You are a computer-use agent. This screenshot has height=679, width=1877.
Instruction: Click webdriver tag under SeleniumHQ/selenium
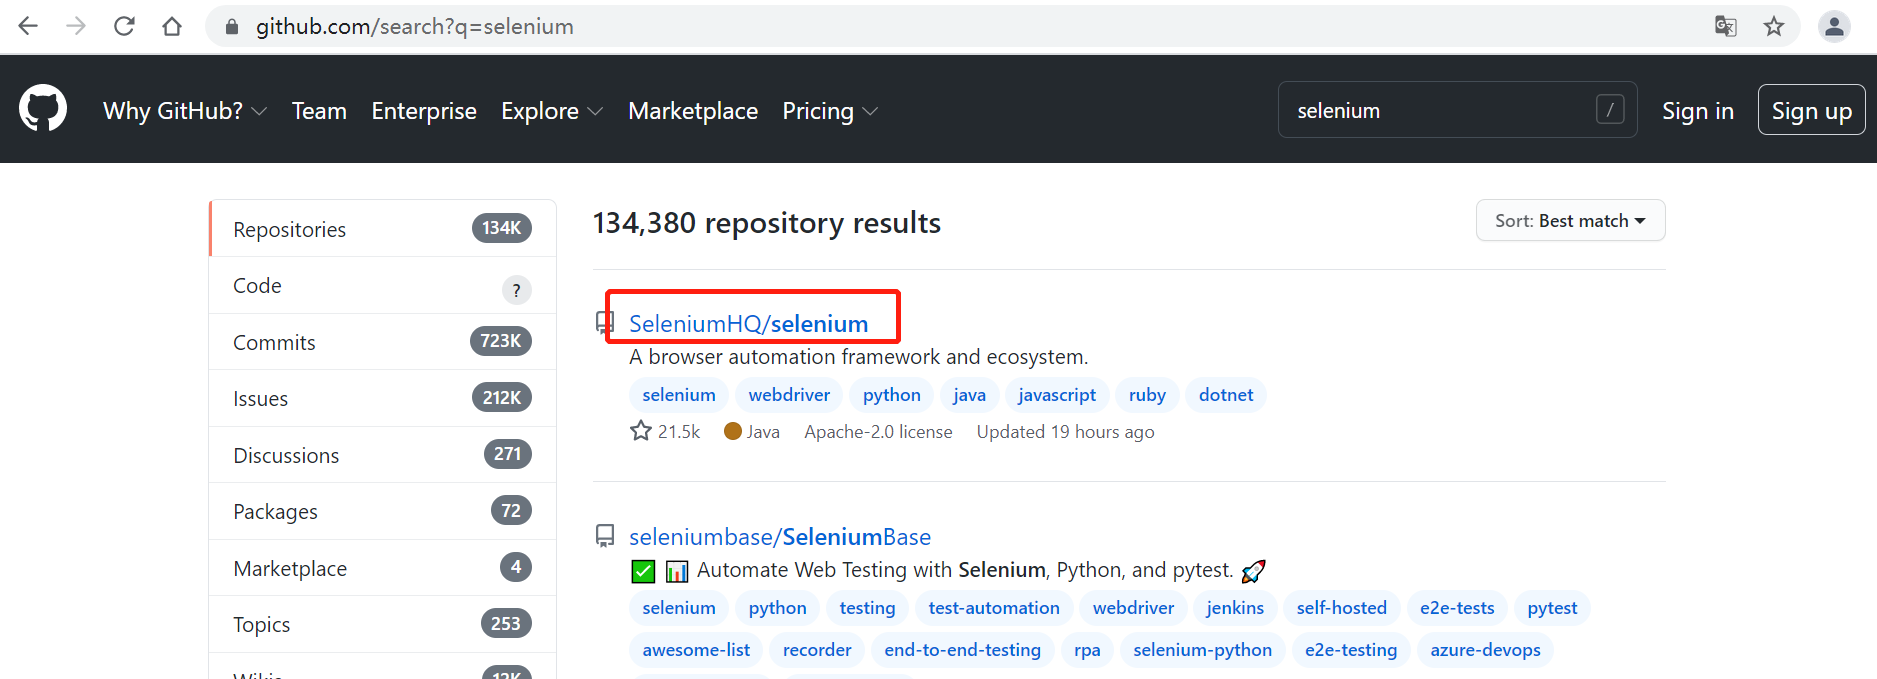(789, 394)
